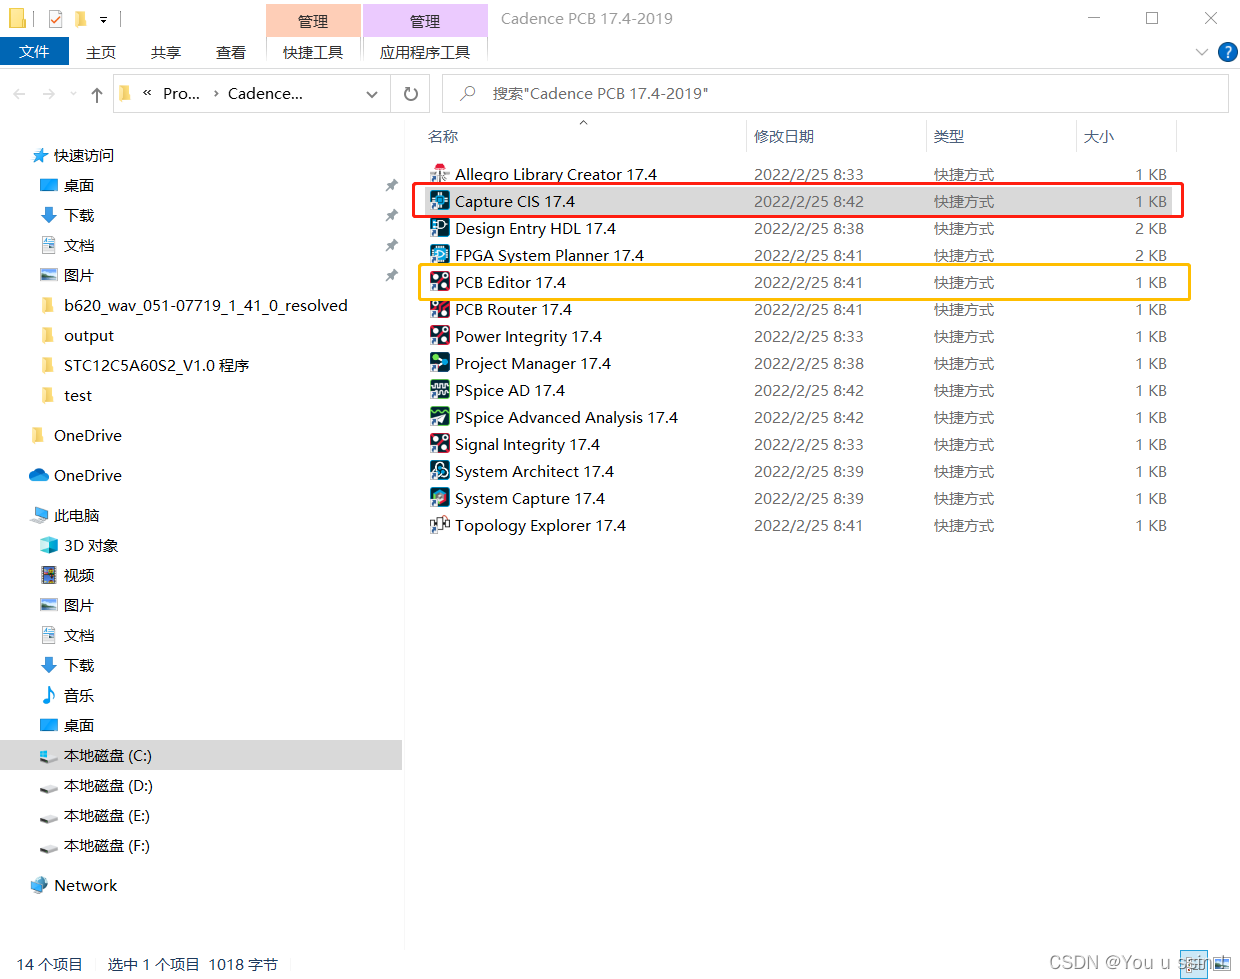Unpin 桌面 using its quick access pin icon
This screenshot has width=1240, height=979.
coord(391,186)
